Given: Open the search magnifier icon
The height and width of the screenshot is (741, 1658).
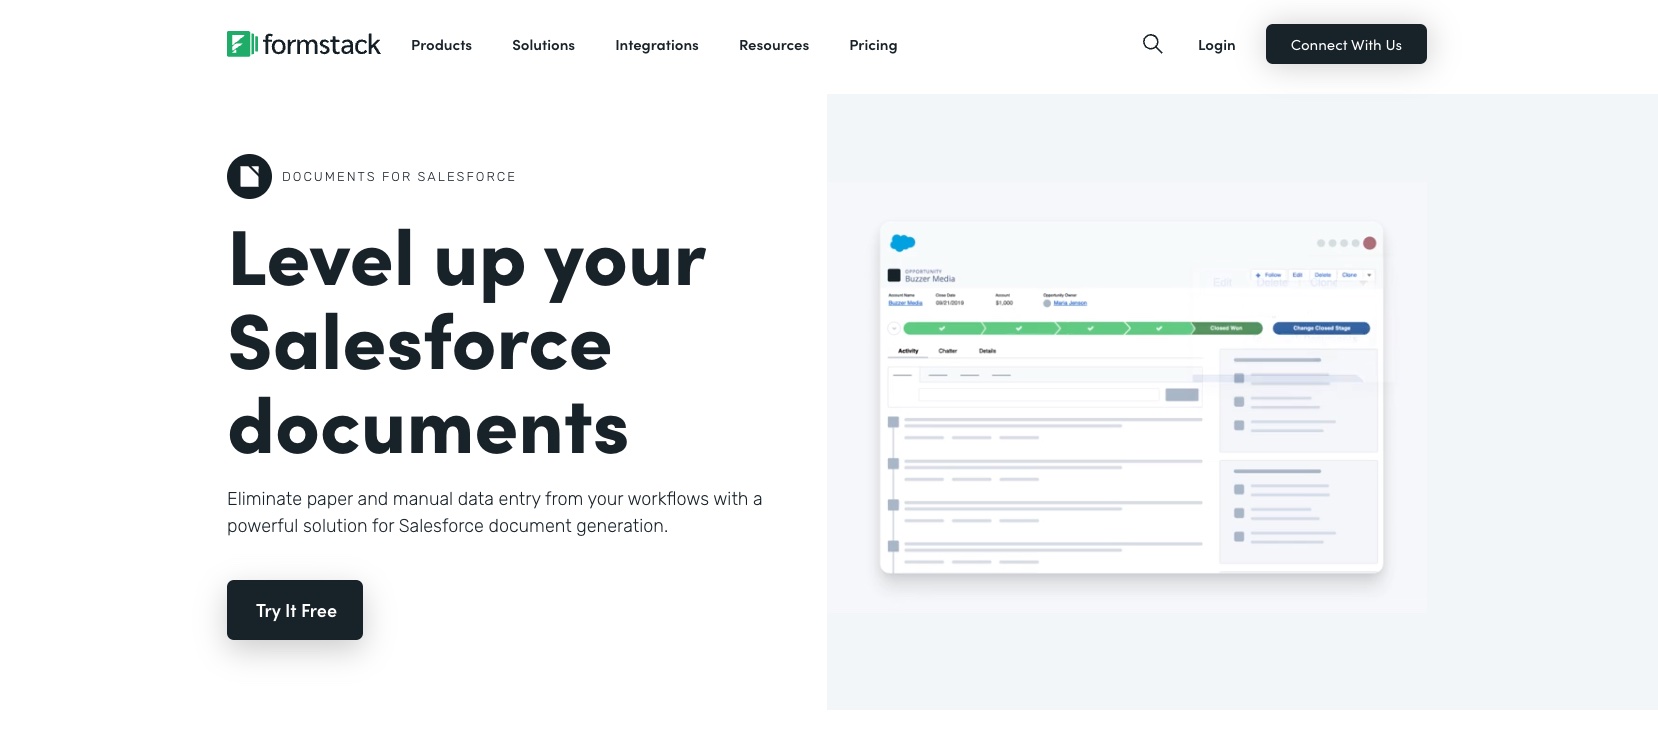Looking at the screenshot, I should pos(1152,44).
